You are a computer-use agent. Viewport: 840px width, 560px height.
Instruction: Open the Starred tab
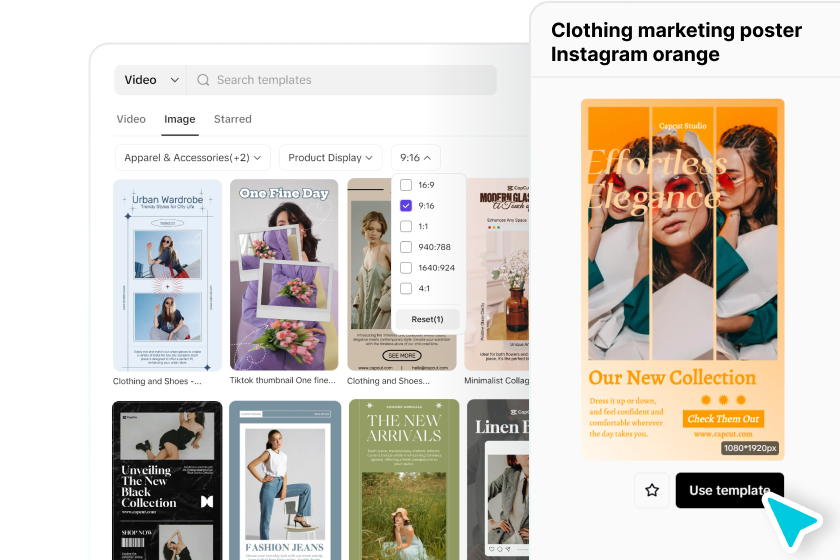[x=232, y=119]
